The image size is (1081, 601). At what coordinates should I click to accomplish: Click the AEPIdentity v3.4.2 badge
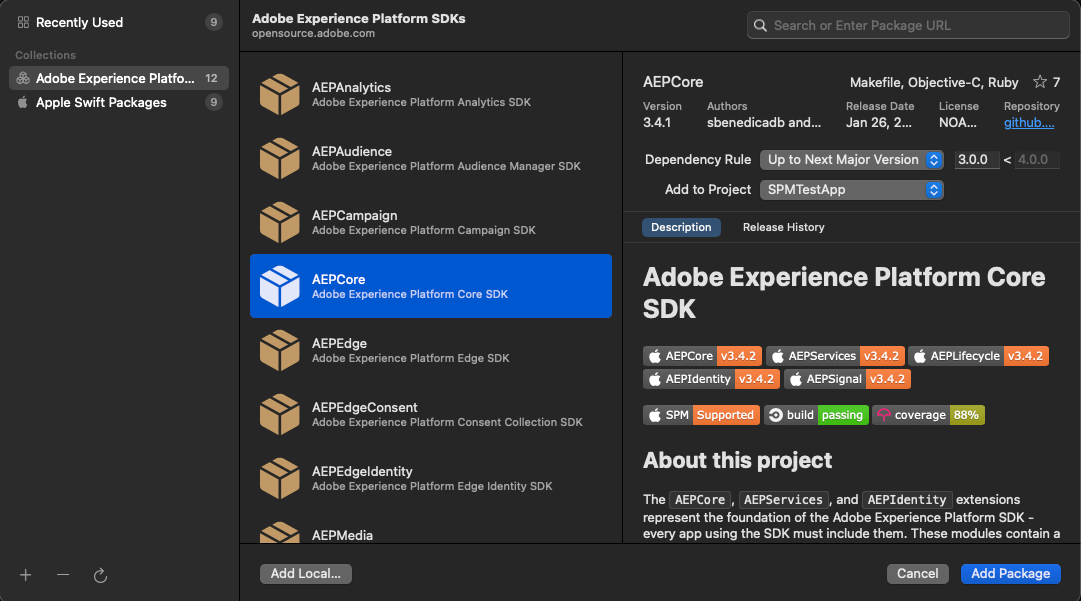coord(711,378)
